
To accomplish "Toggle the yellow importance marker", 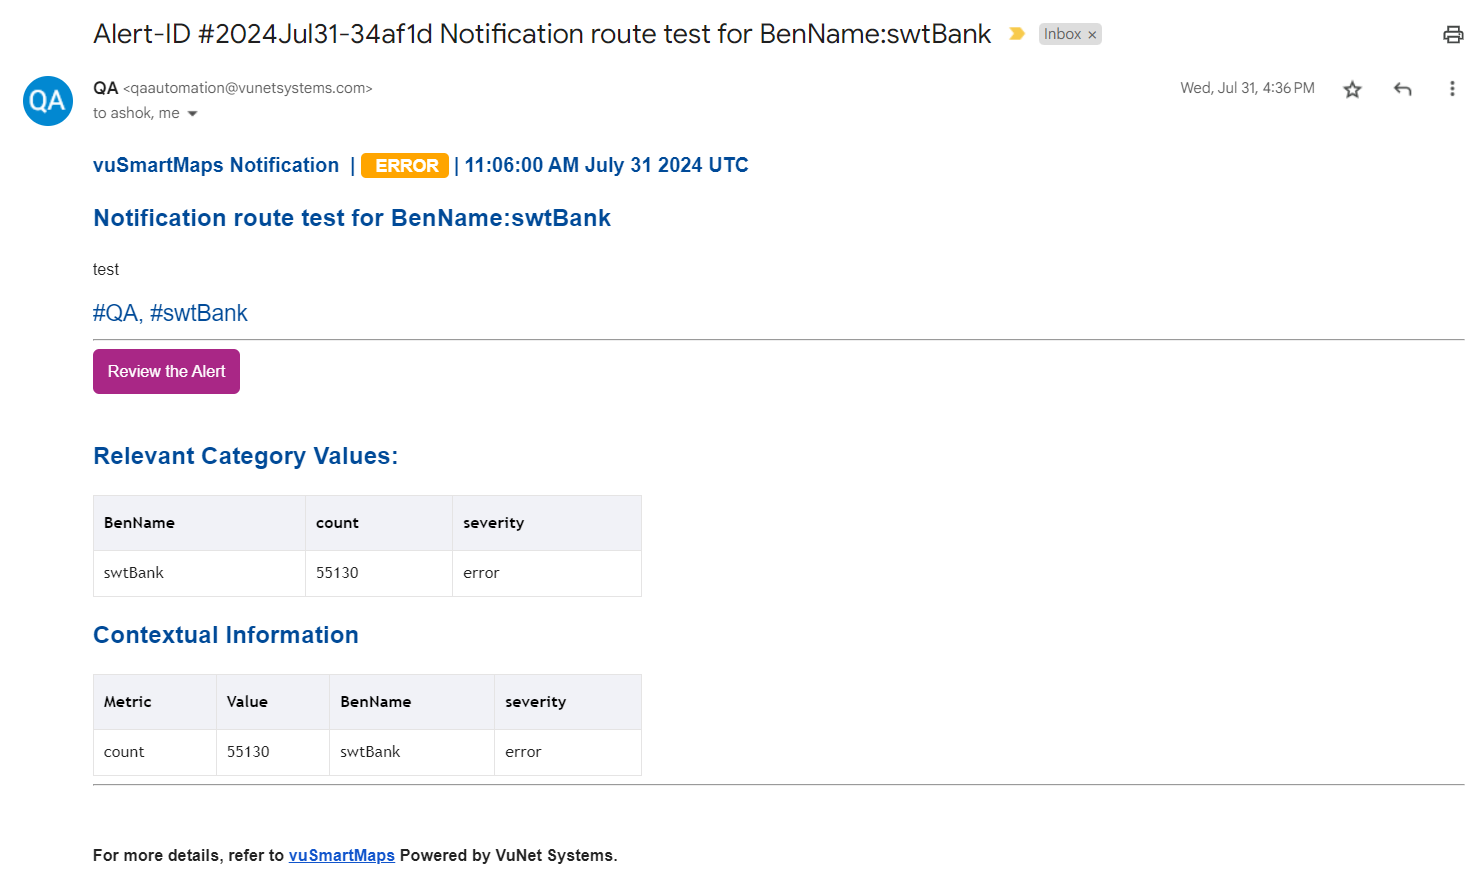I will point(1017,34).
